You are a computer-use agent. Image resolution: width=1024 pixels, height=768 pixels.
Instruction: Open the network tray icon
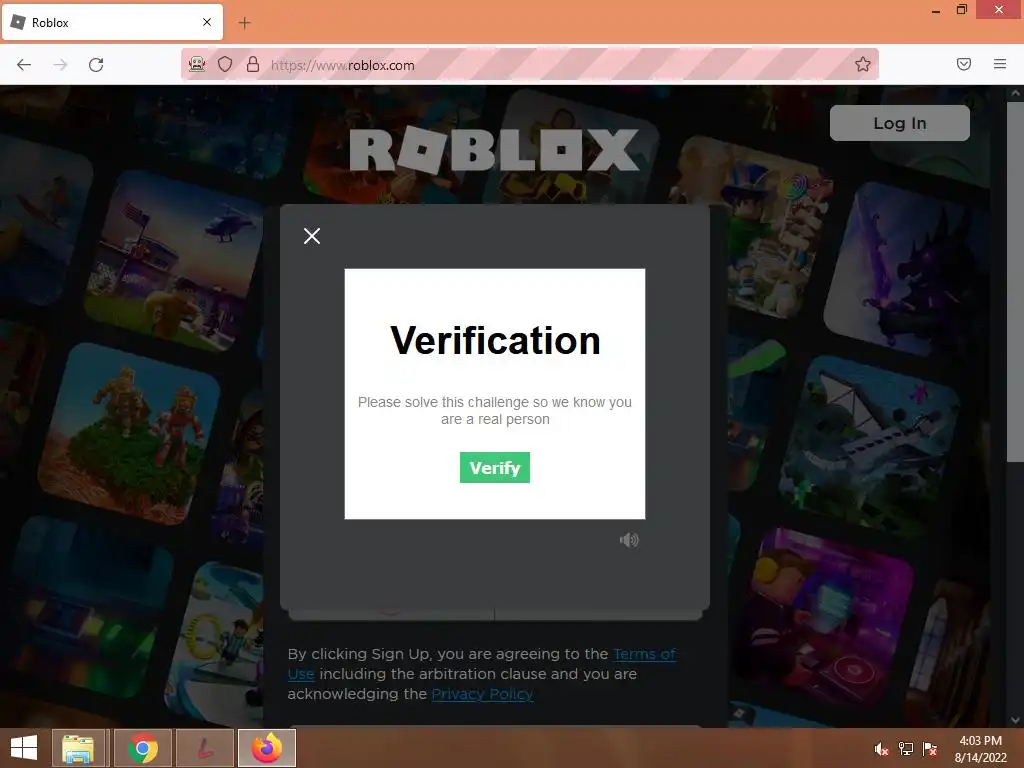(x=905, y=749)
